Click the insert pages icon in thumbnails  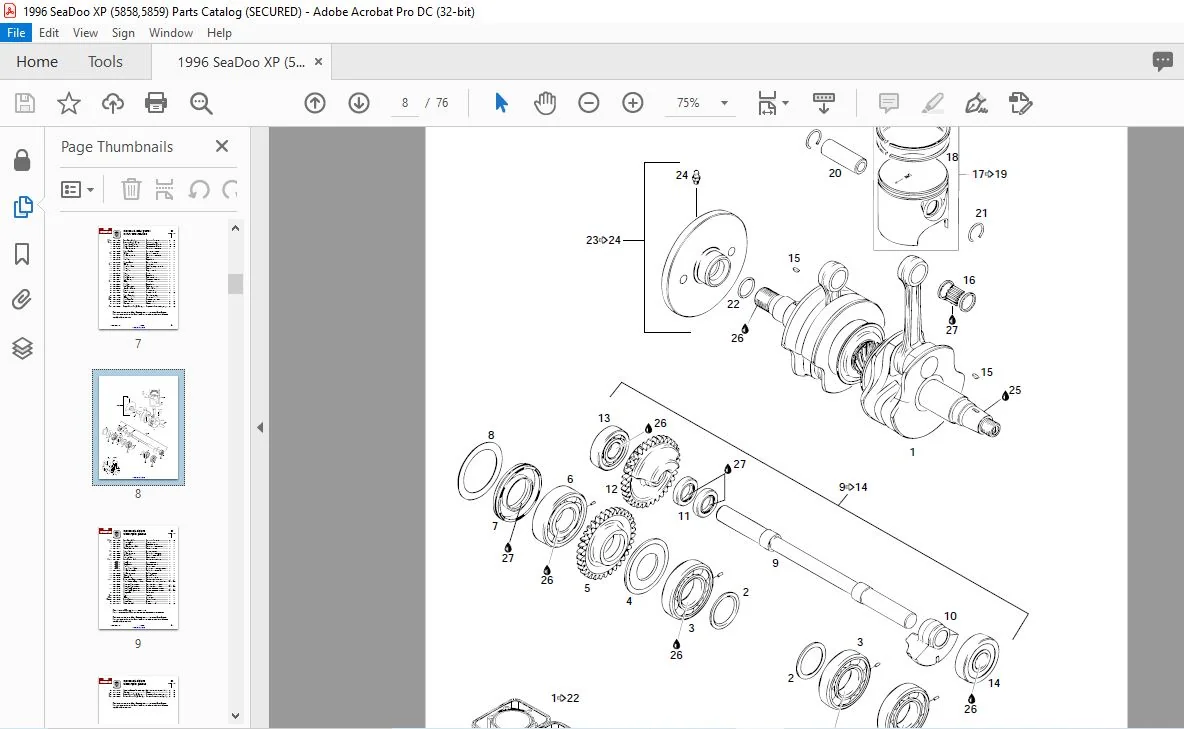[x=164, y=189]
